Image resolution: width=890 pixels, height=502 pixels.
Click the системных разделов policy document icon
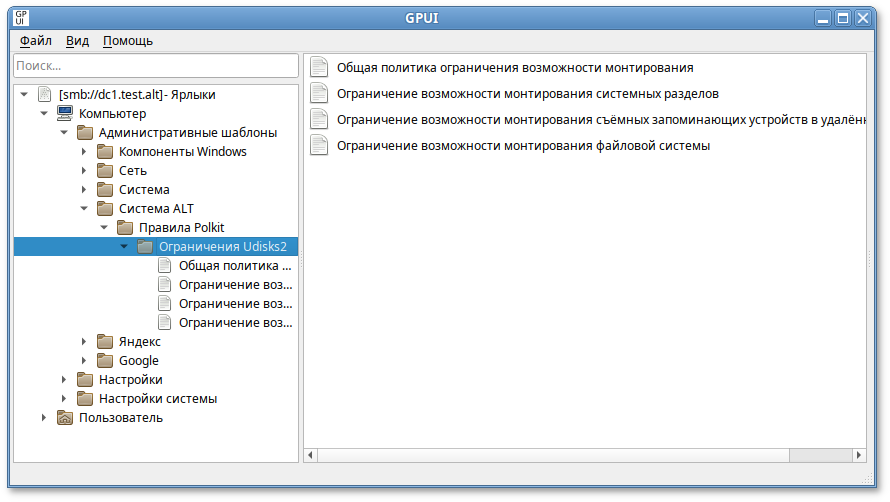[319, 94]
